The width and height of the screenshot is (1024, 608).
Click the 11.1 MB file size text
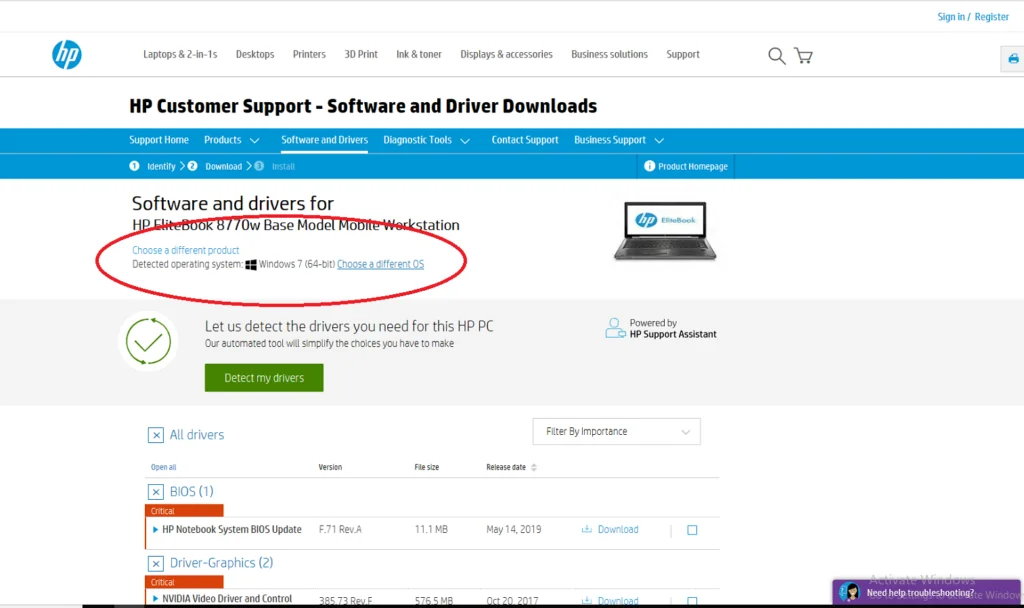point(431,529)
